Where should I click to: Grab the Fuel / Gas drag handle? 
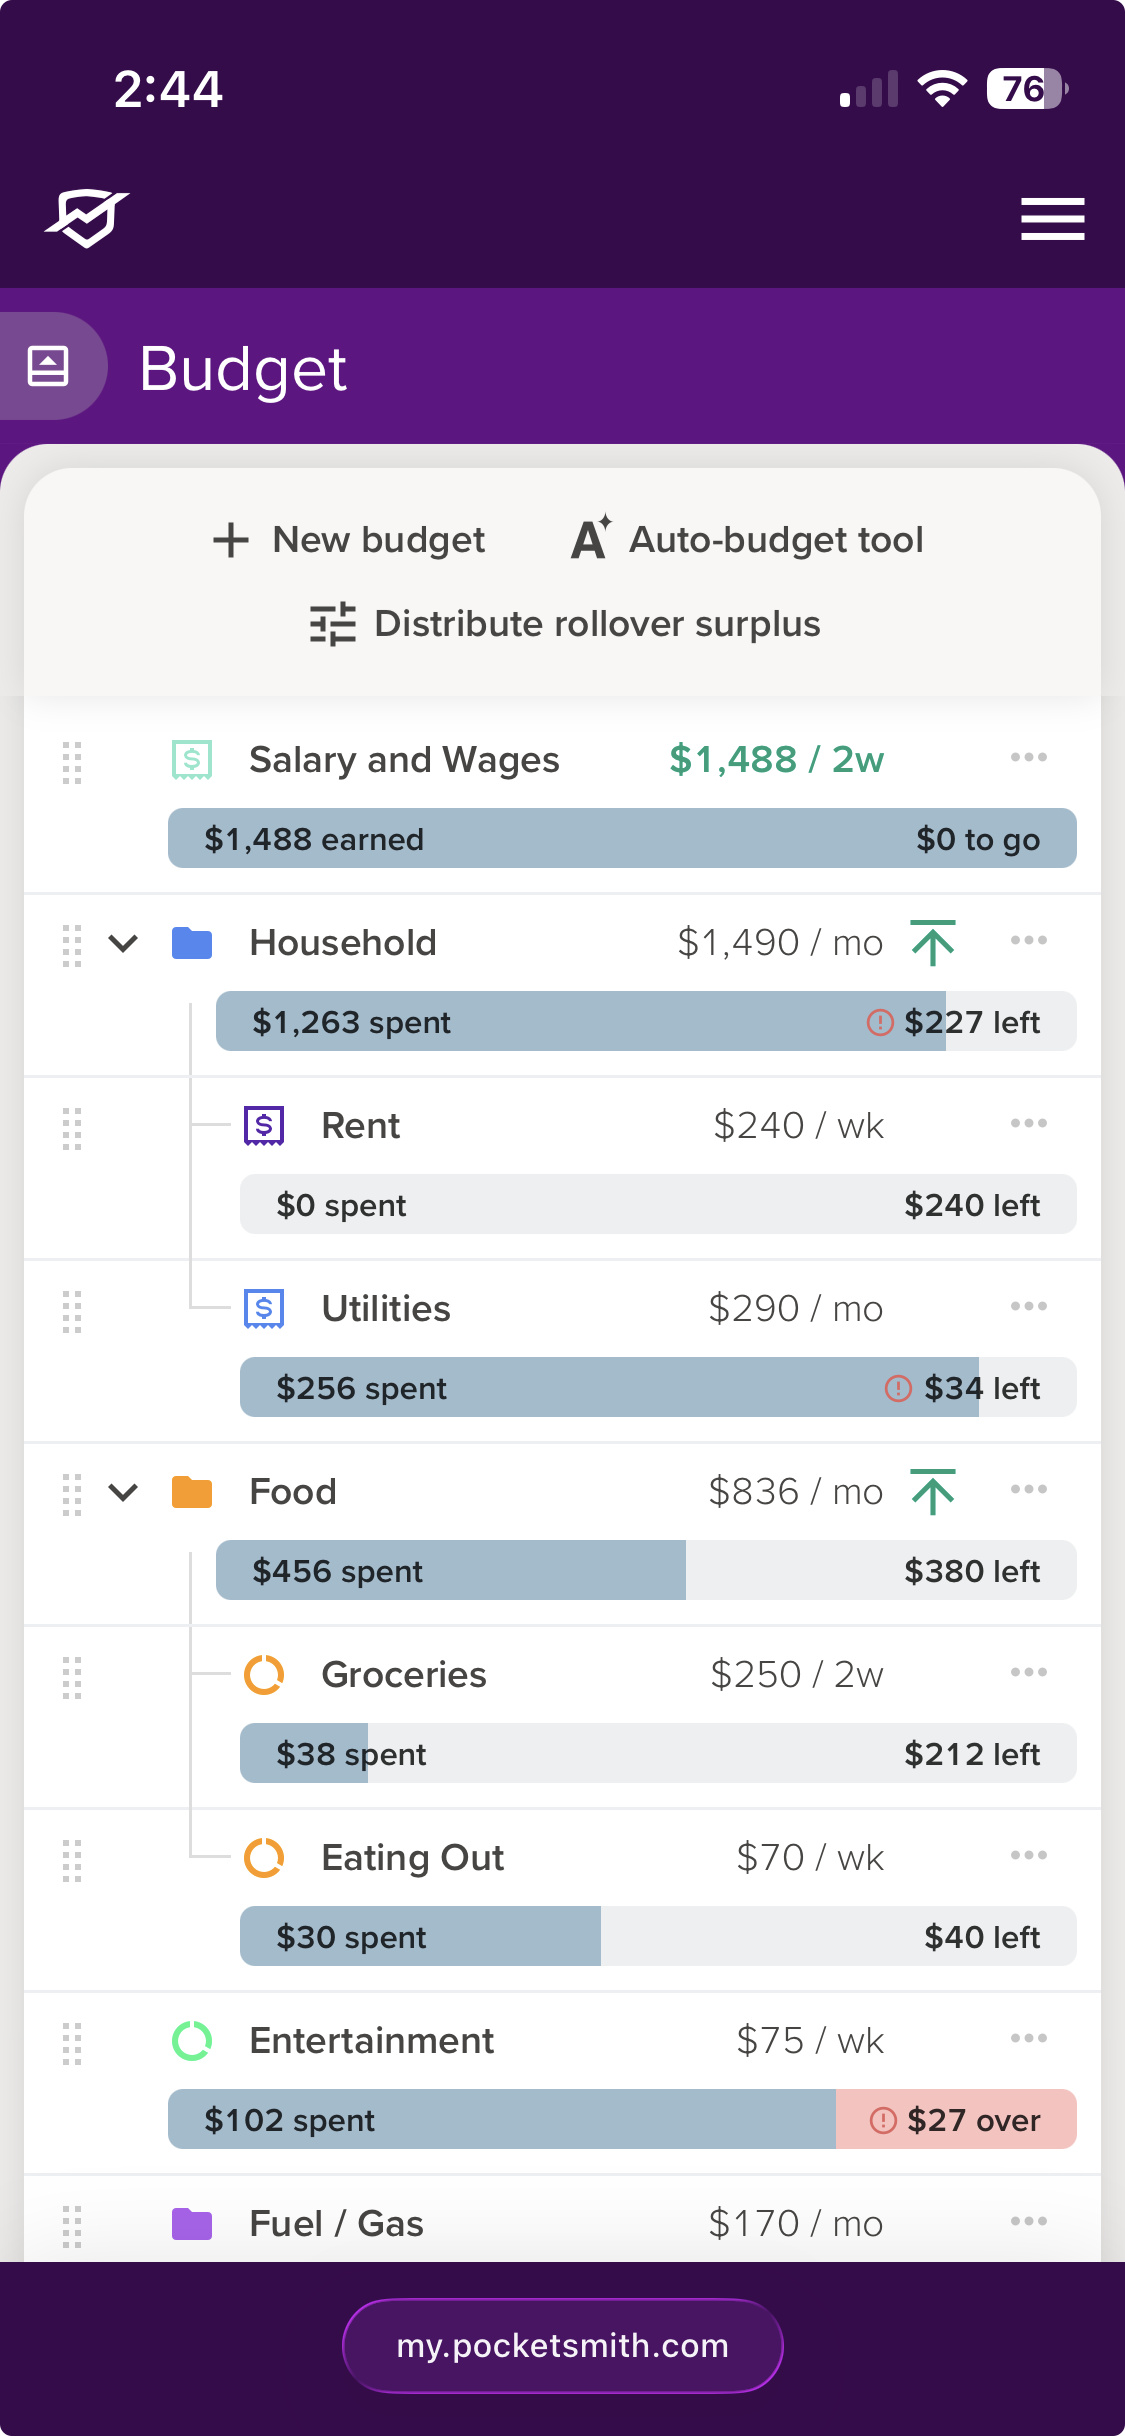(x=72, y=2226)
